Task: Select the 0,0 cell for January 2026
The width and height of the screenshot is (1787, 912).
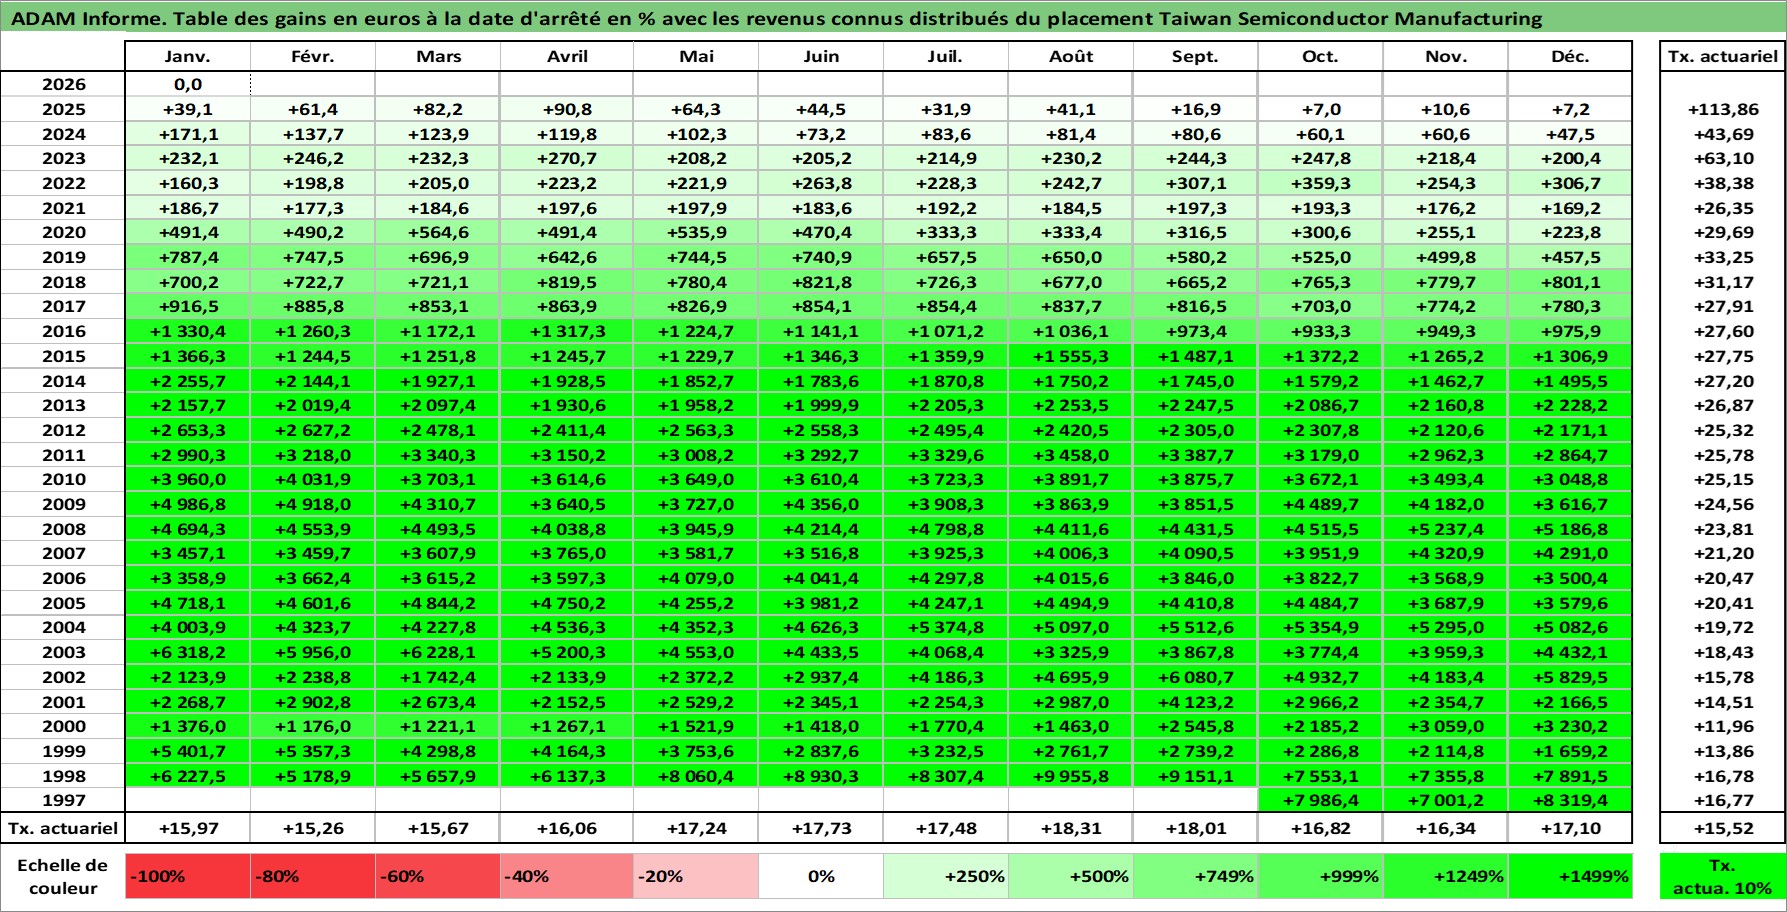Action: [x=188, y=84]
